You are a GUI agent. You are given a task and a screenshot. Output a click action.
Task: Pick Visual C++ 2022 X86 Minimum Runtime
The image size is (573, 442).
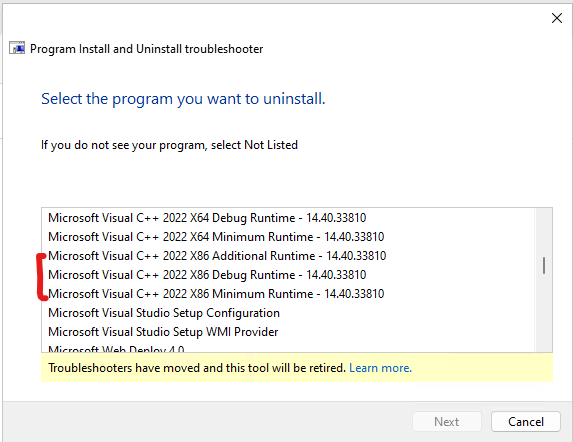tap(288, 294)
